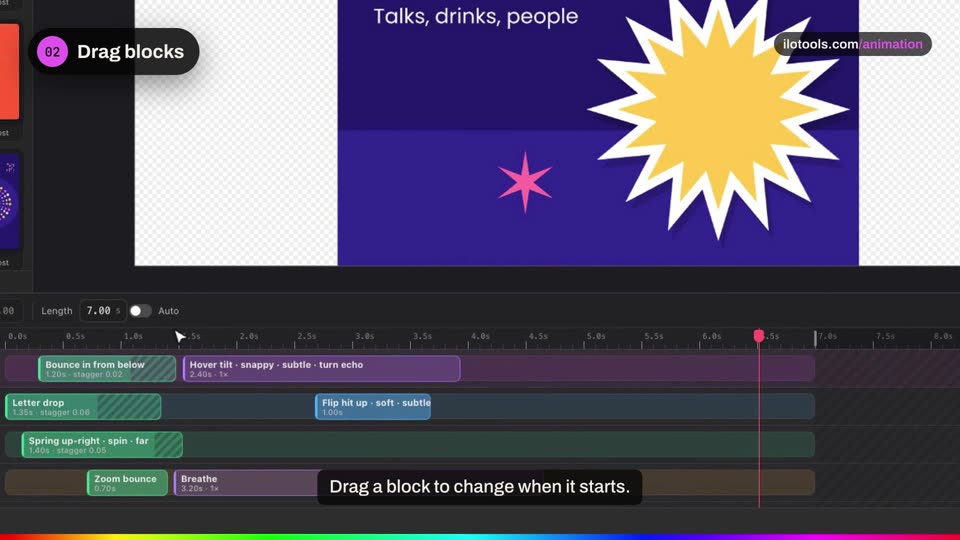Screen dimensions: 960x540
Task: Click the Length label
Action: pyautogui.click(x=57, y=311)
